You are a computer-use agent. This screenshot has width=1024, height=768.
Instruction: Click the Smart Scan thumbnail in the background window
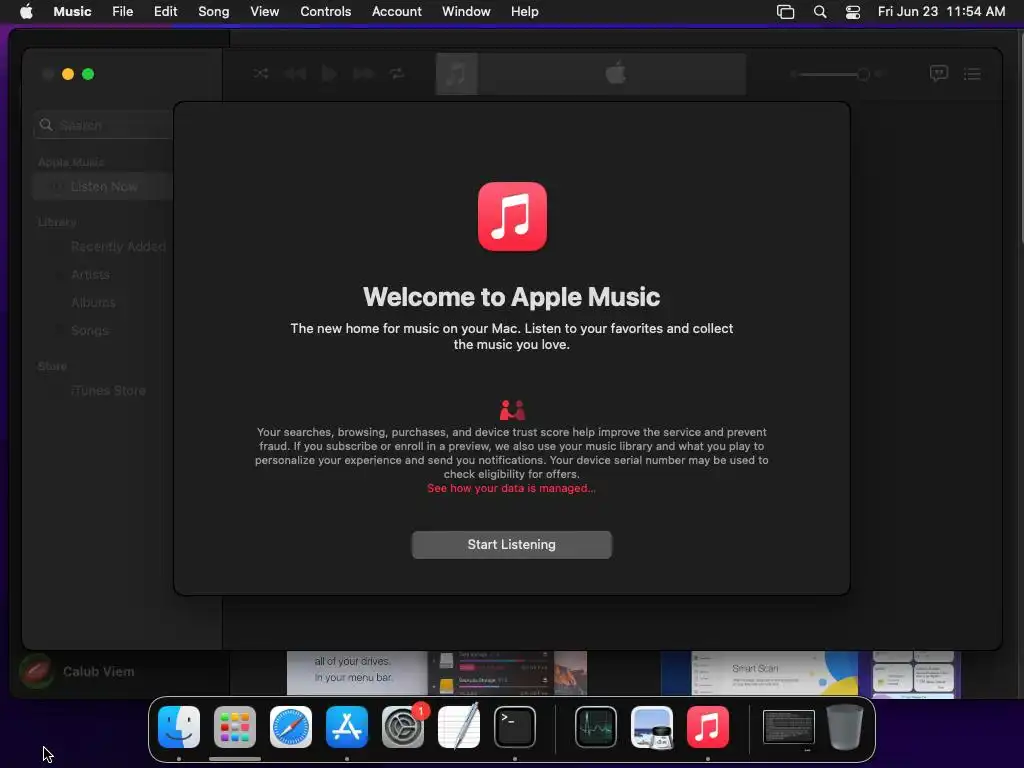coord(759,673)
